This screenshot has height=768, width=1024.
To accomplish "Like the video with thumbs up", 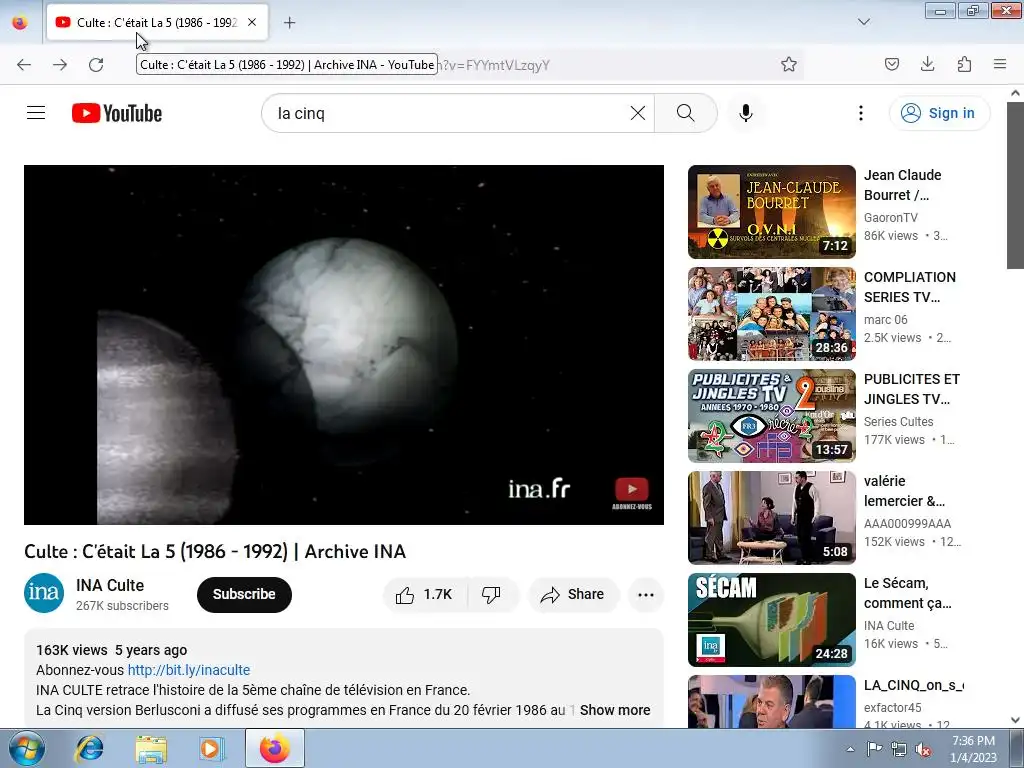I will click(x=424, y=594).
